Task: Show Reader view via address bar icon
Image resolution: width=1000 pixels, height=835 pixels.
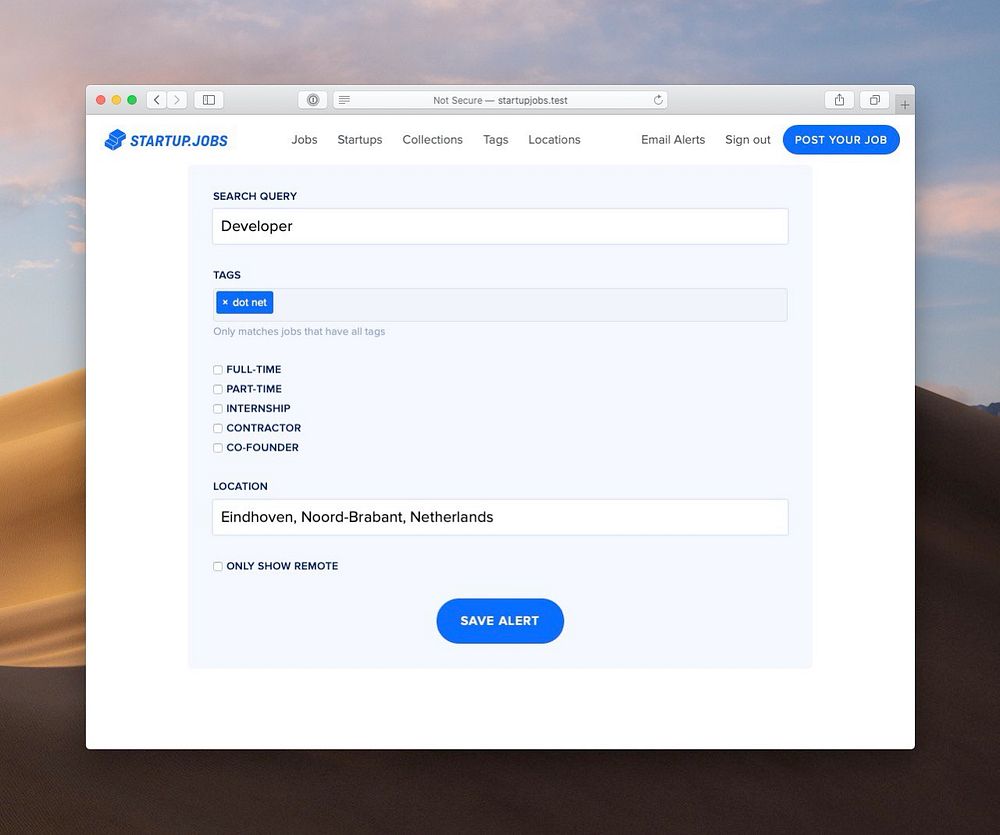Action: [x=344, y=100]
